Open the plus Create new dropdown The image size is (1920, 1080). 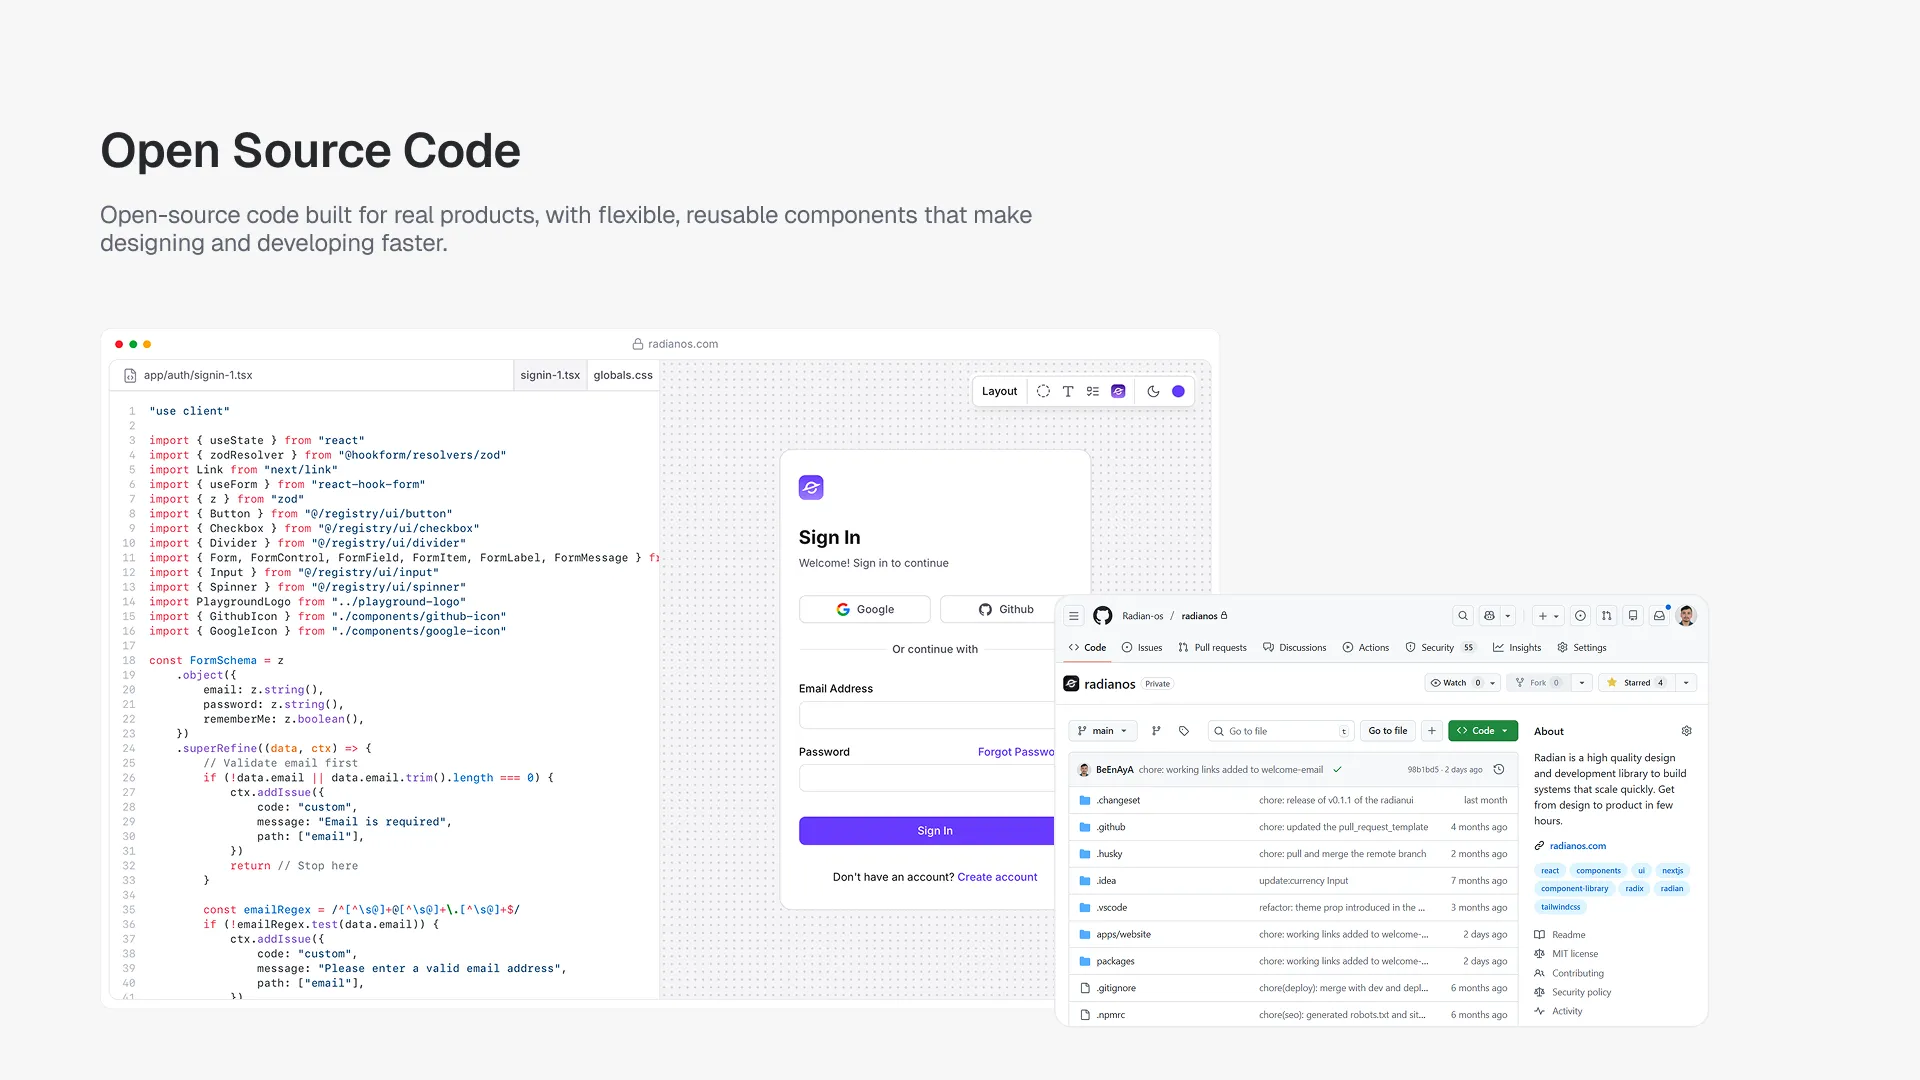click(1549, 616)
